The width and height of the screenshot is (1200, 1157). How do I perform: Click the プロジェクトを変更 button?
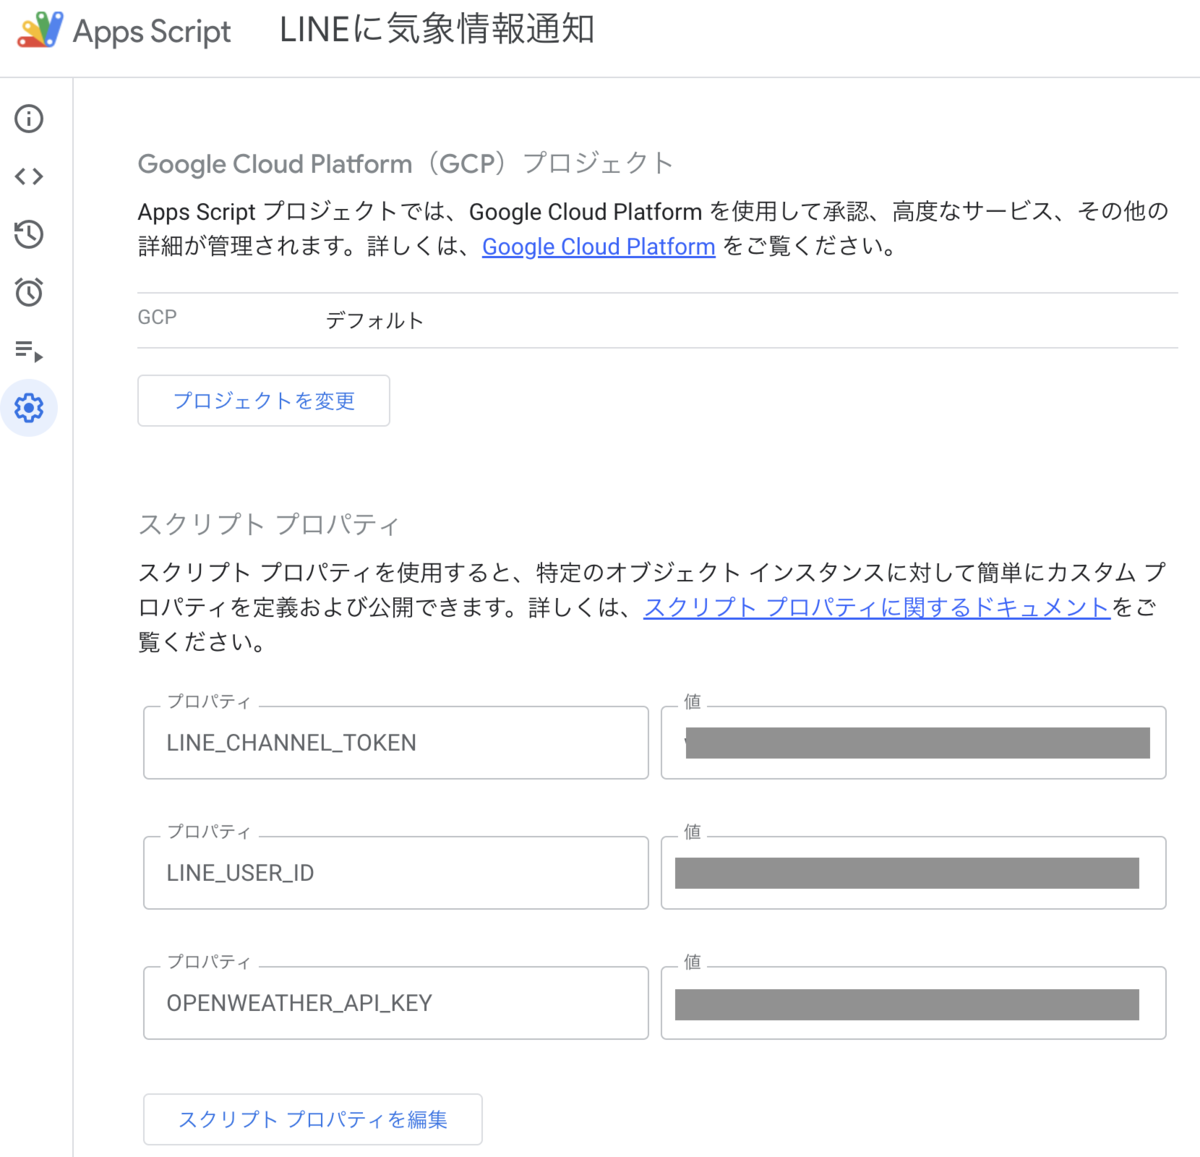[x=264, y=401]
